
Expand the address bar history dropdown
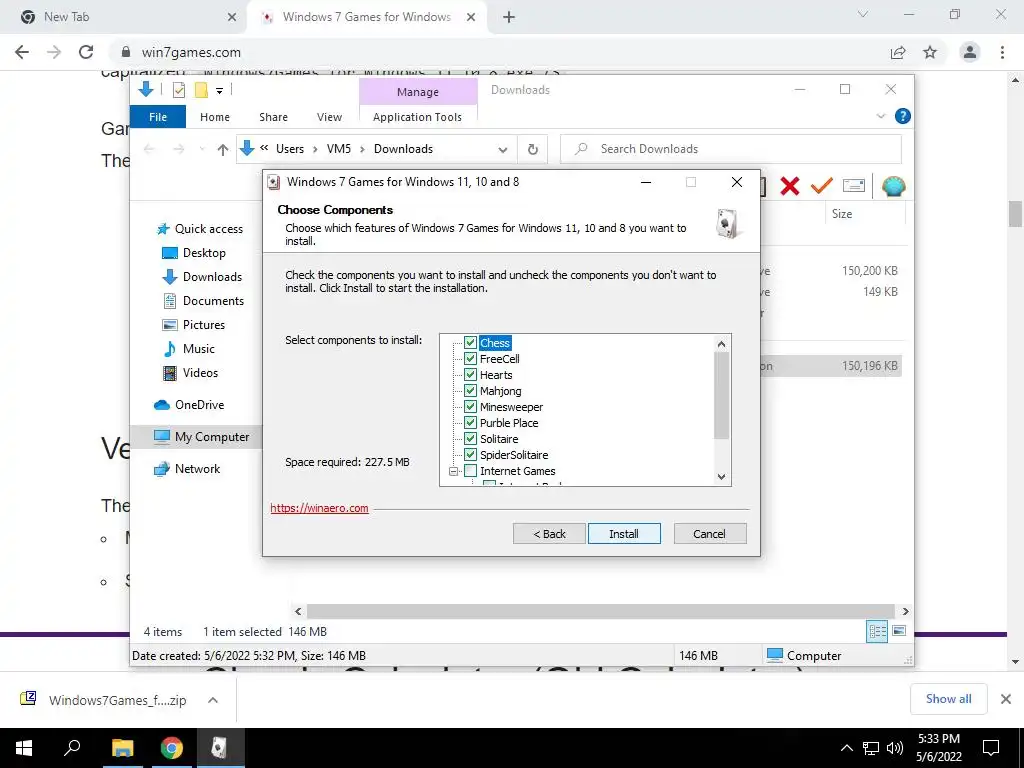(x=503, y=150)
